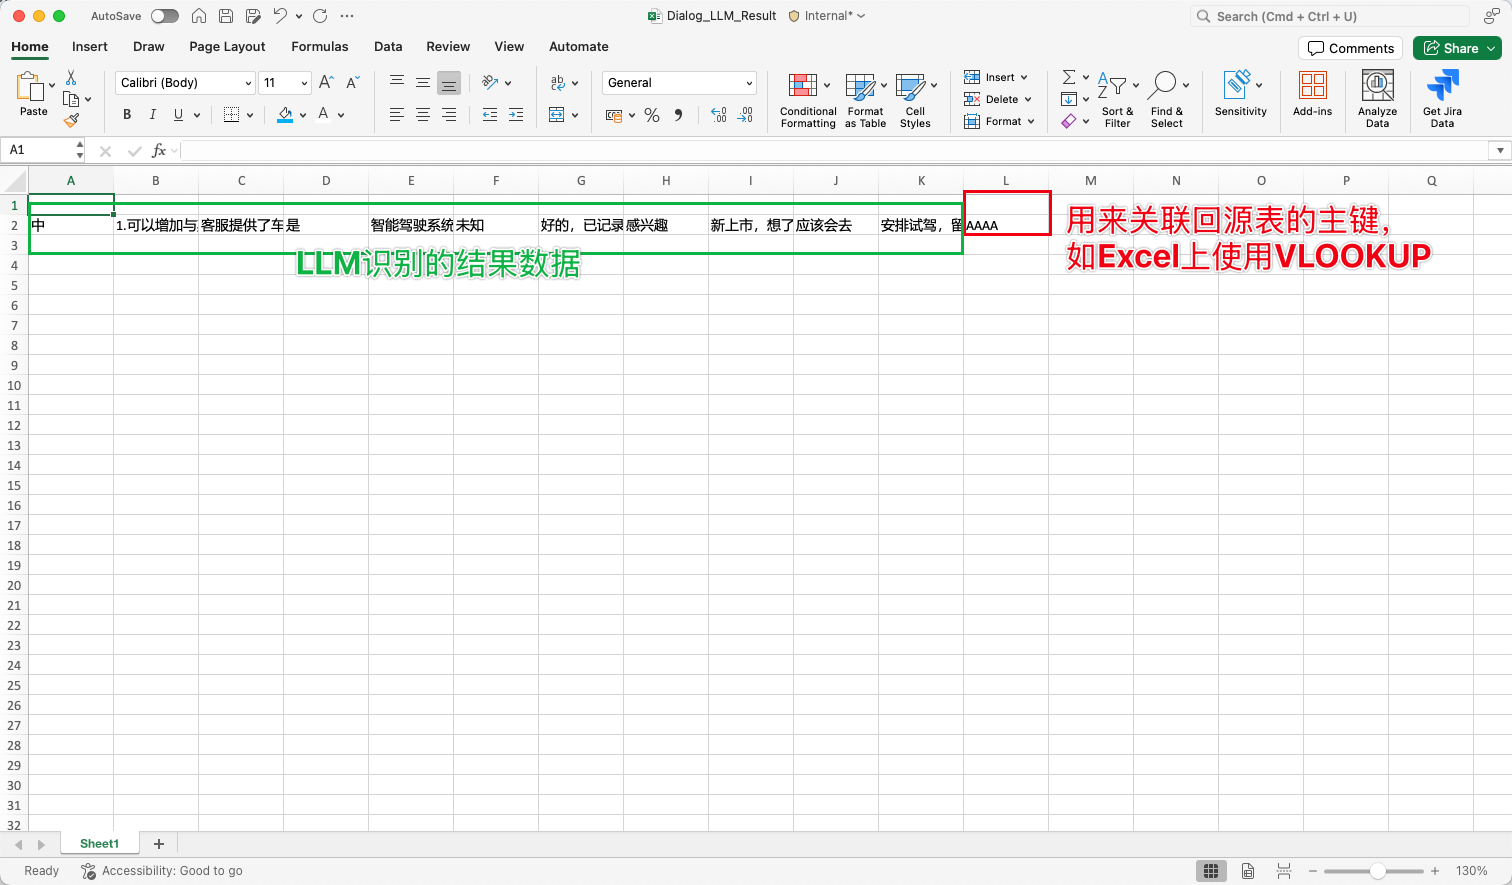Image resolution: width=1512 pixels, height=885 pixels.
Task: Expand the Format cells dropdown
Action: tap(1031, 122)
